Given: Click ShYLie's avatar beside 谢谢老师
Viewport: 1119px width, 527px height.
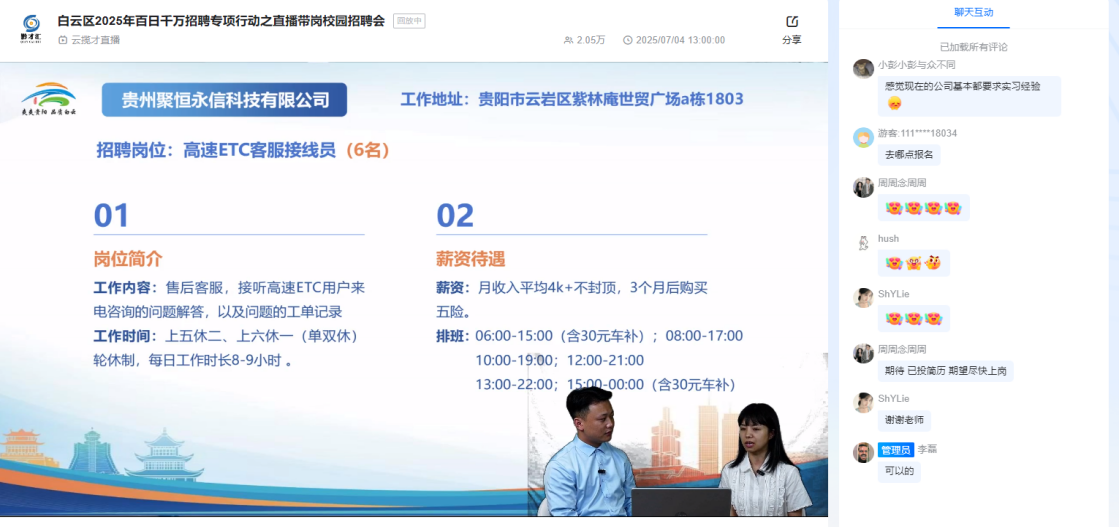Looking at the screenshot, I should [x=864, y=402].
